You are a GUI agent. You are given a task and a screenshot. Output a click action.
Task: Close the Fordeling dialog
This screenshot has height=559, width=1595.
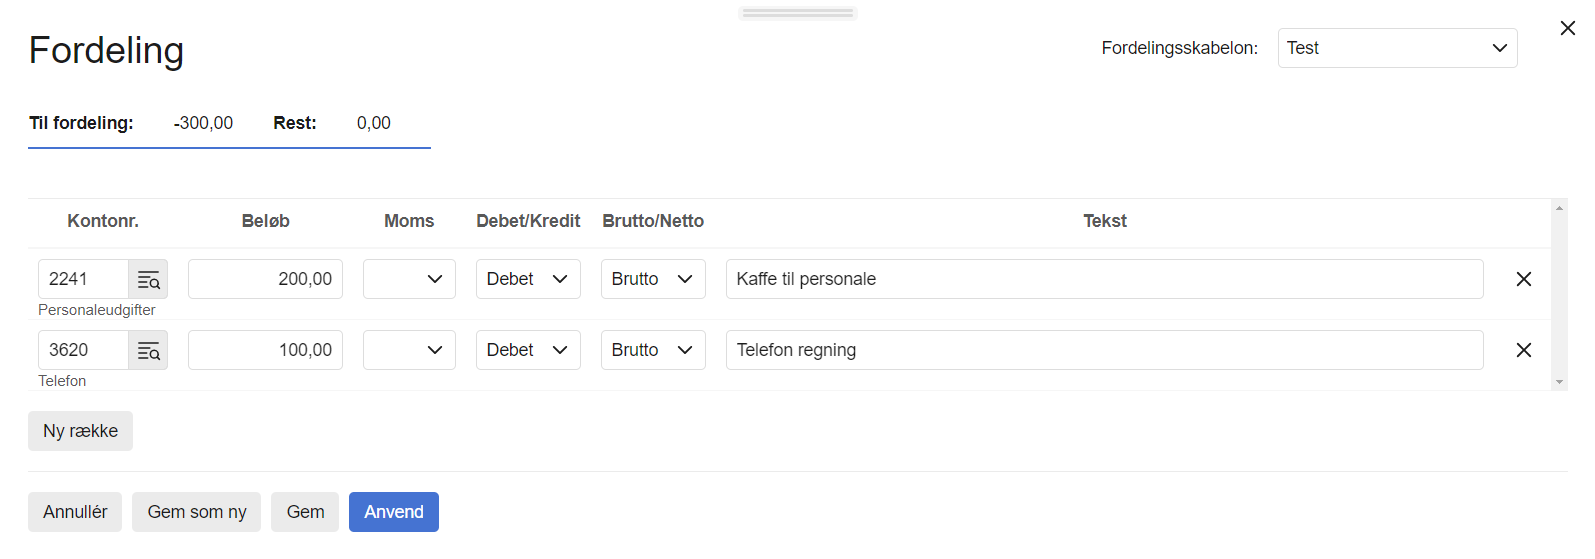[1567, 28]
